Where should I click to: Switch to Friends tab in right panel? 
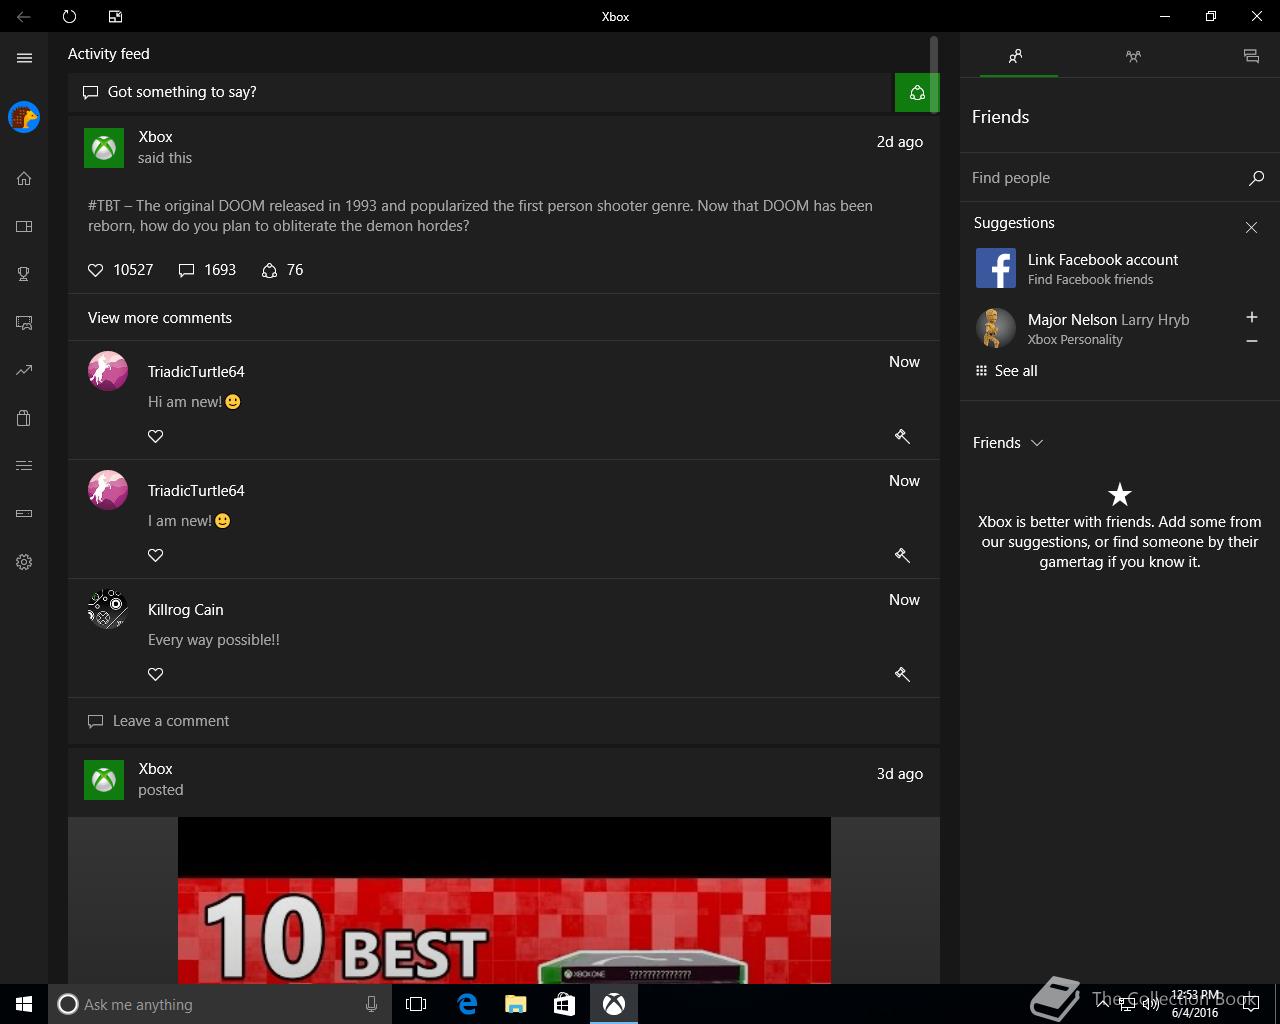1016,56
